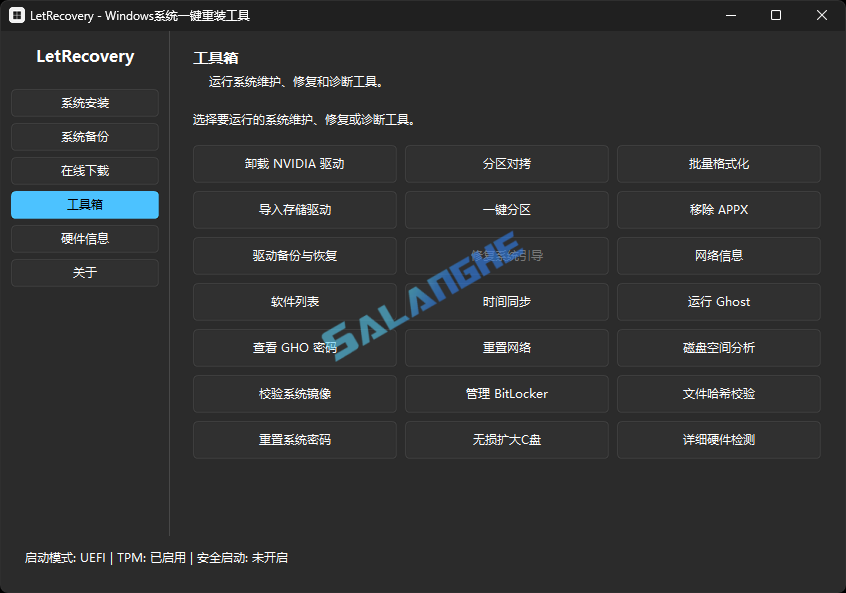The height and width of the screenshot is (593, 846).
Task: Open 磁盘空间分析
Action: click(719, 348)
